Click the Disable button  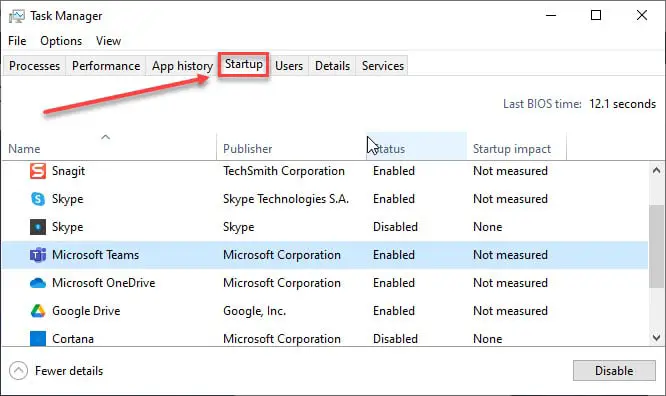click(614, 371)
